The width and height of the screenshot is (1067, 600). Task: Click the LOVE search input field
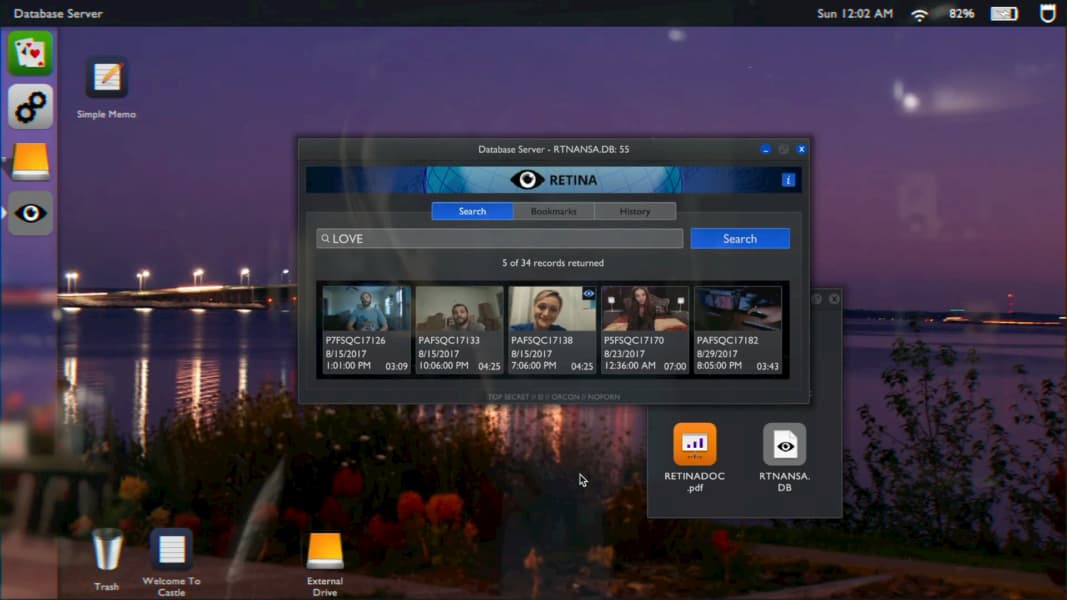pyautogui.click(x=499, y=239)
